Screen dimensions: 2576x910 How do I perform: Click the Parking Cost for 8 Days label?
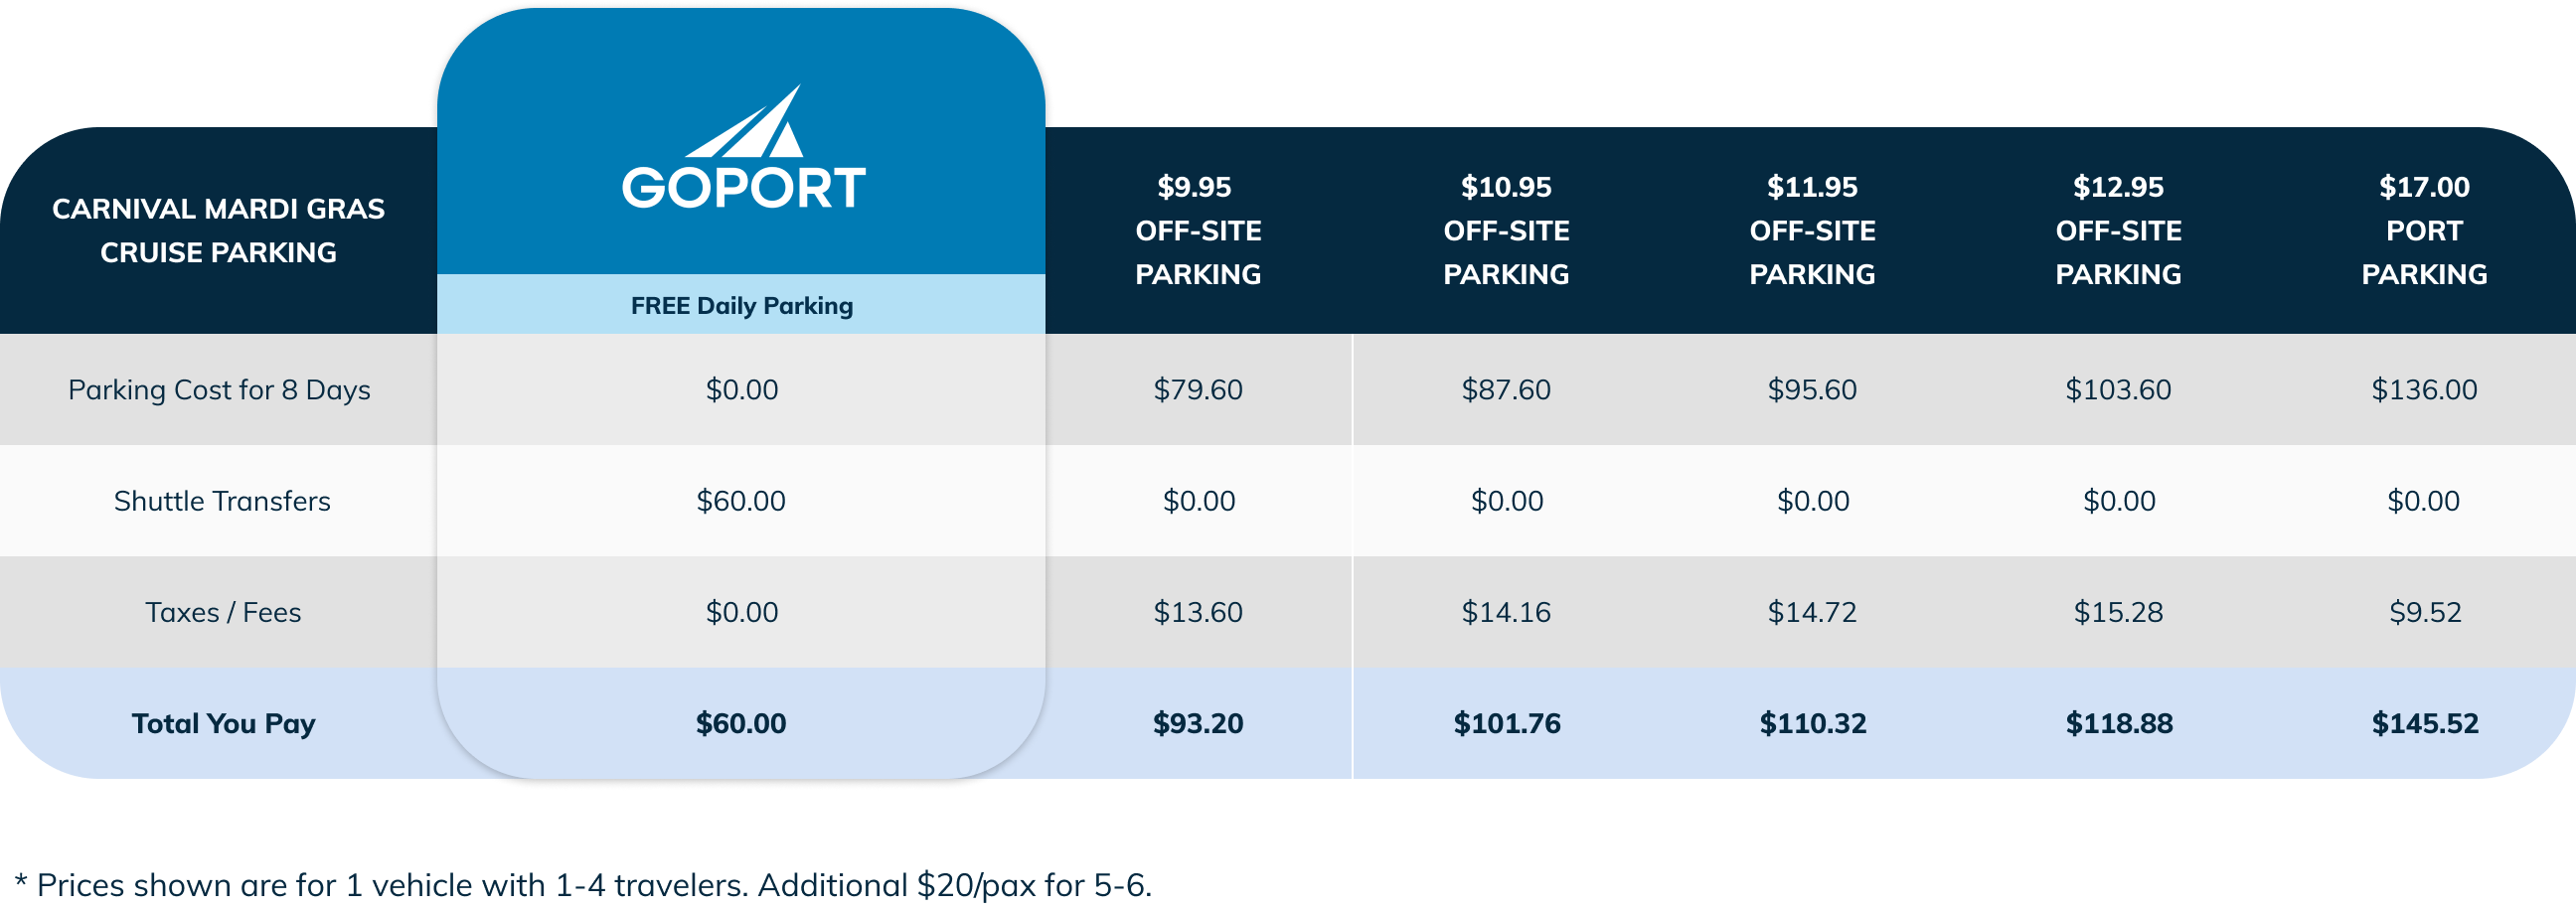point(219,389)
